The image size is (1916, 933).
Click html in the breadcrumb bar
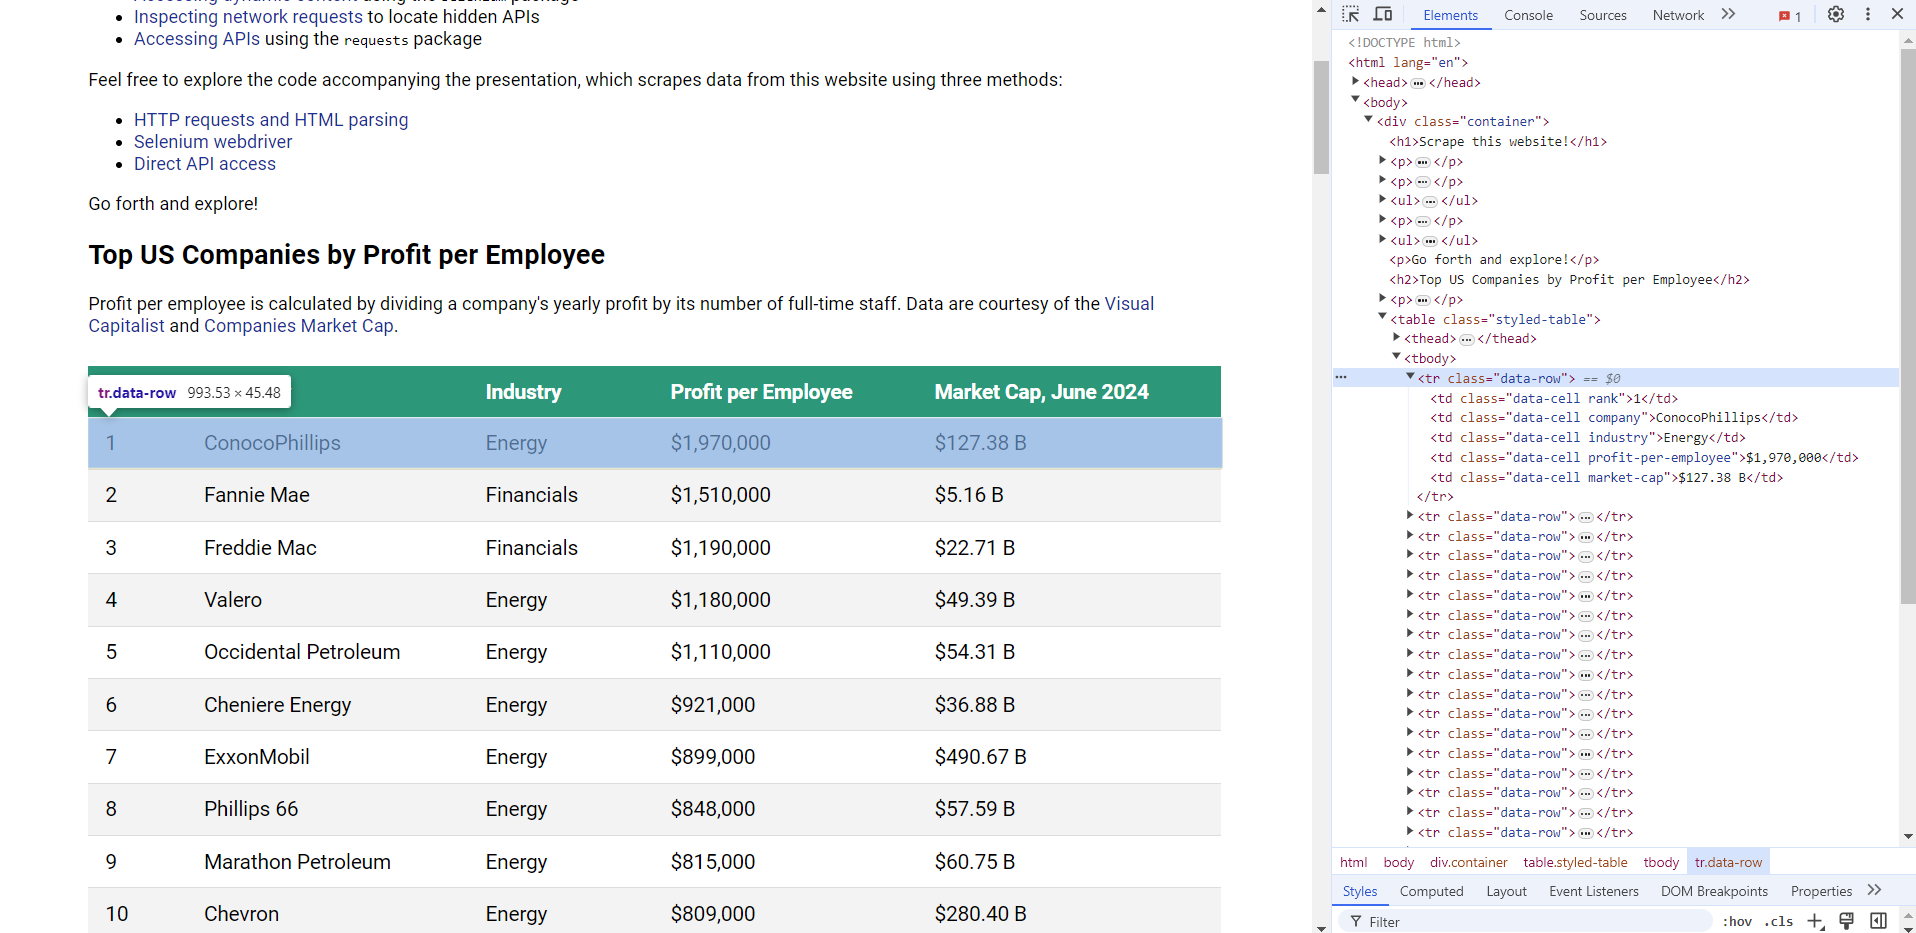coord(1353,862)
